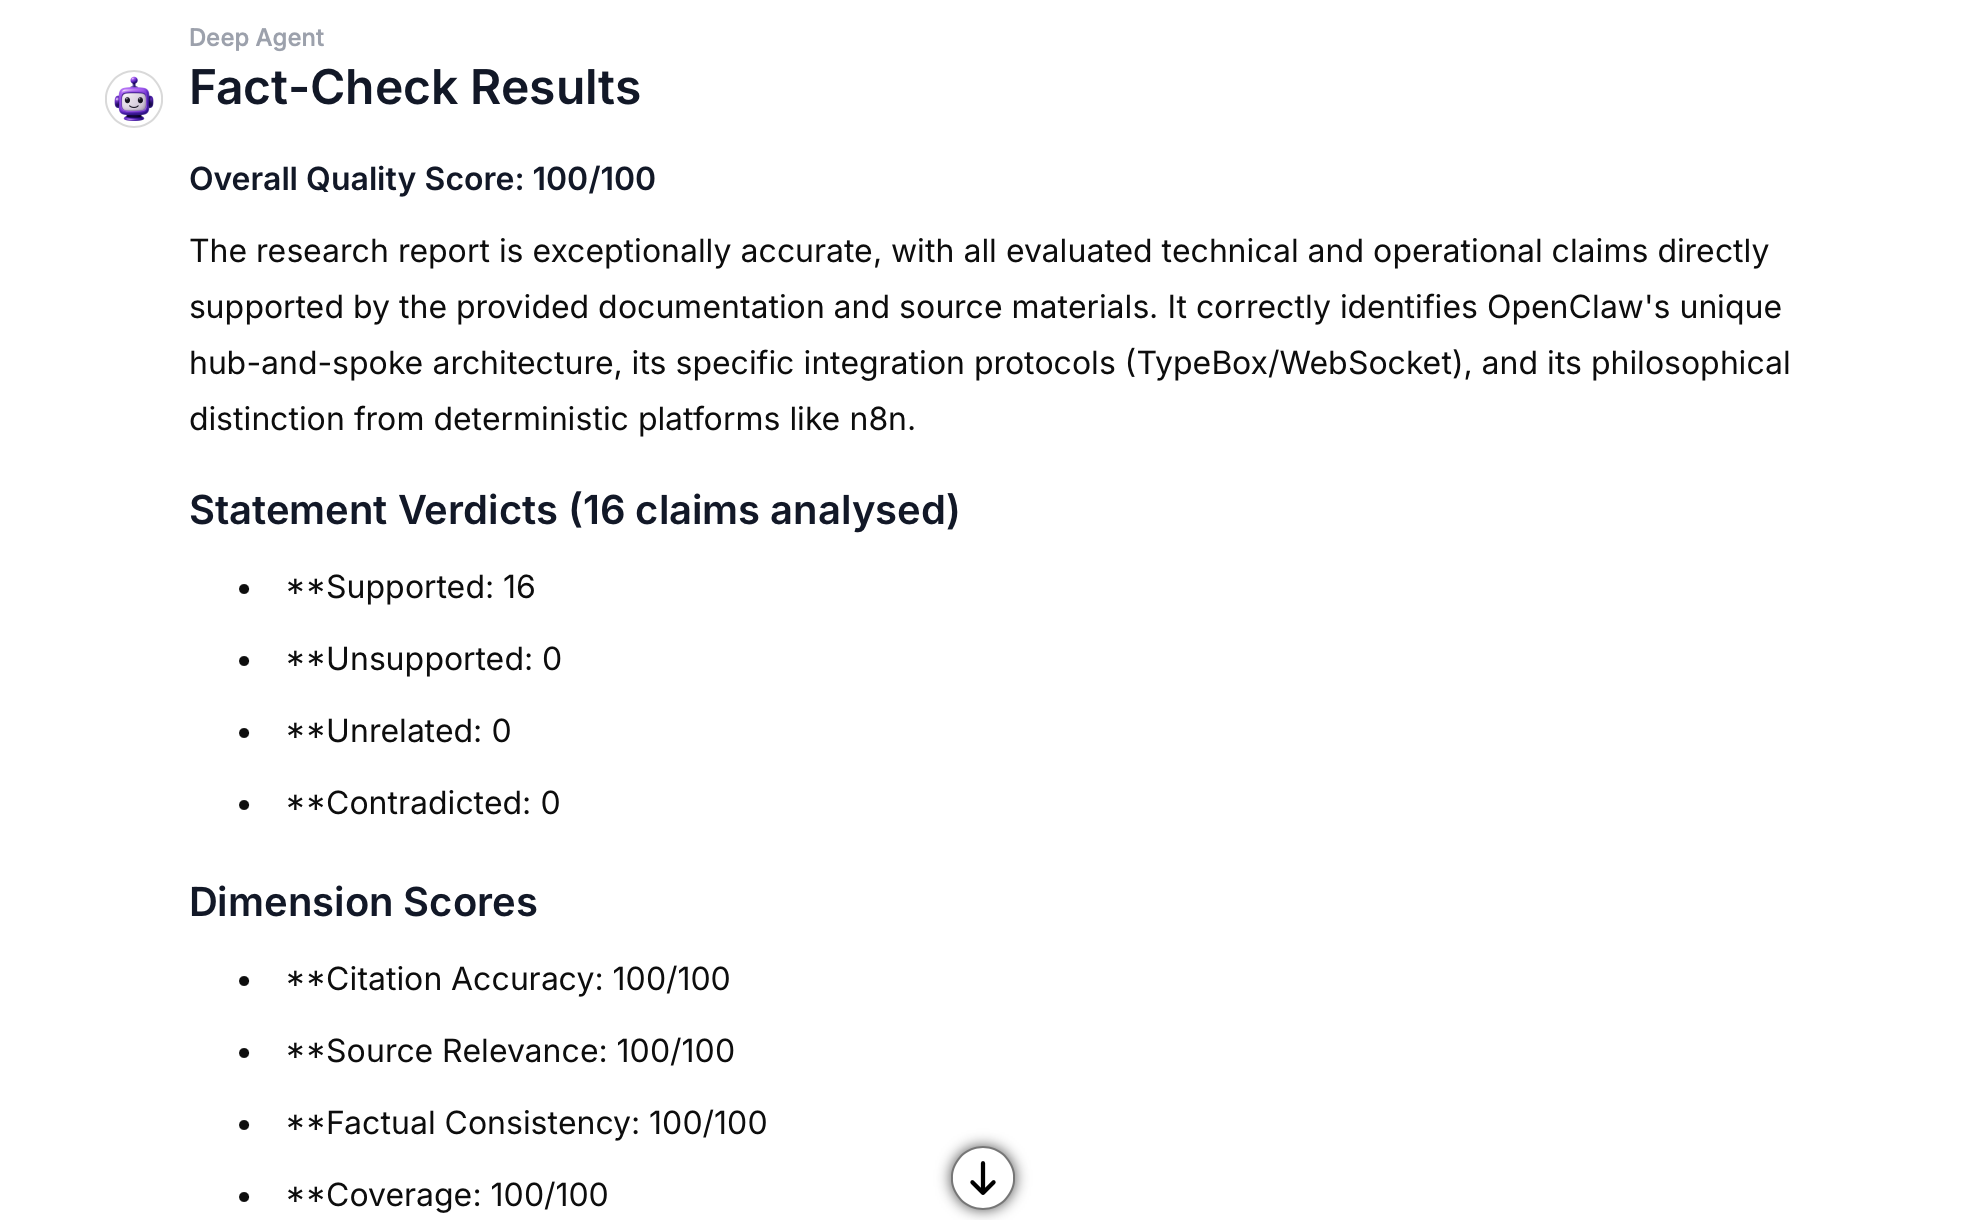The width and height of the screenshot is (1972, 1220).
Task: Click the Factual Consistency score line
Action: [526, 1123]
